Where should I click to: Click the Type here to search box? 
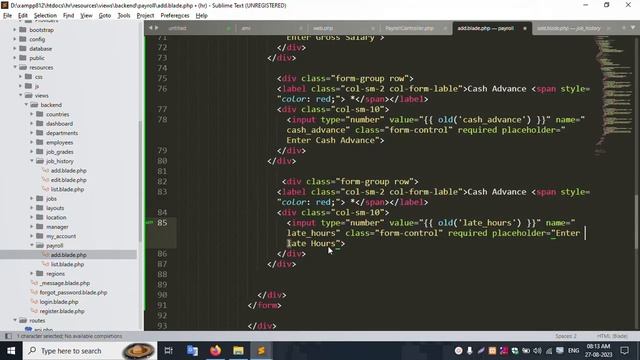pyautogui.click(x=89, y=351)
